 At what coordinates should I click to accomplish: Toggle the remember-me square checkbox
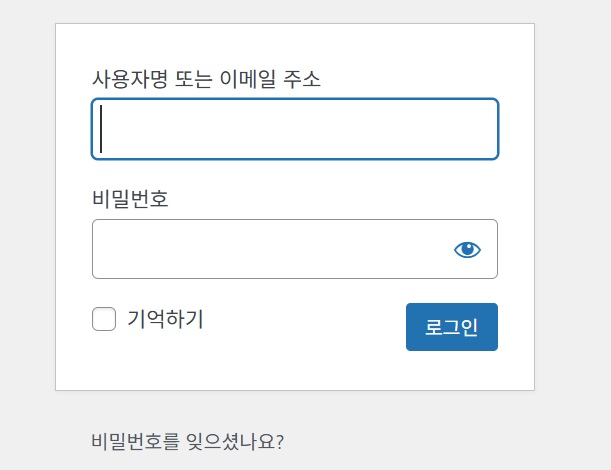pyautogui.click(x=104, y=319)
